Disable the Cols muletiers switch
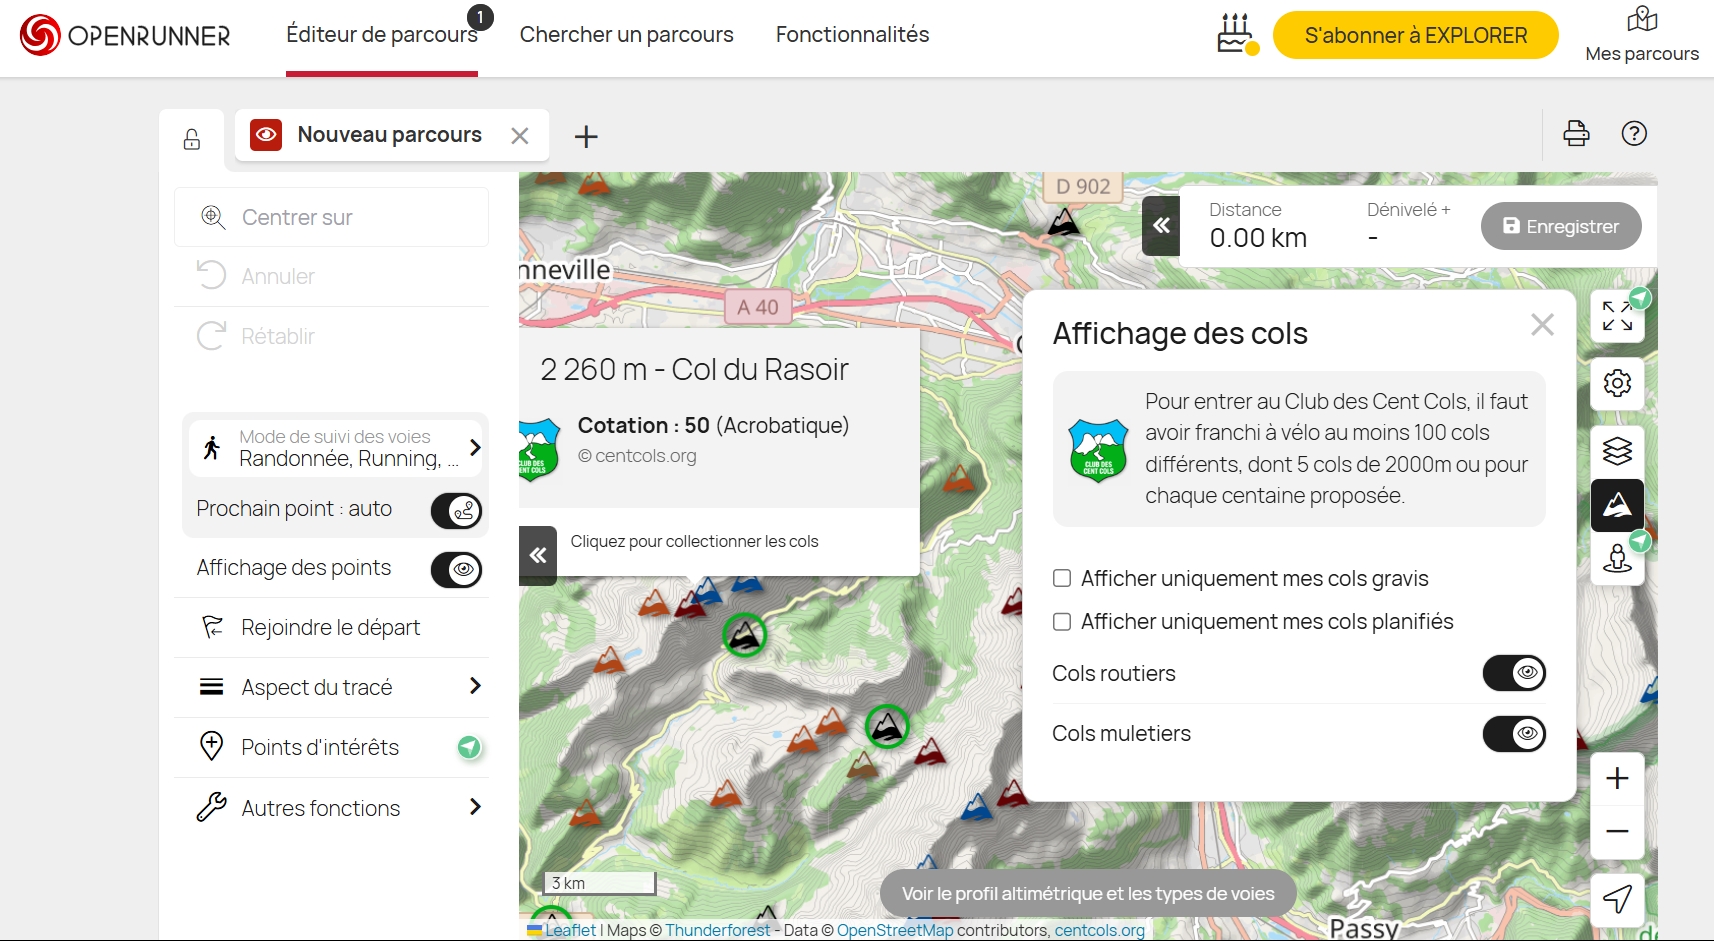The image size is (1714, 941). coord(1513,734)
